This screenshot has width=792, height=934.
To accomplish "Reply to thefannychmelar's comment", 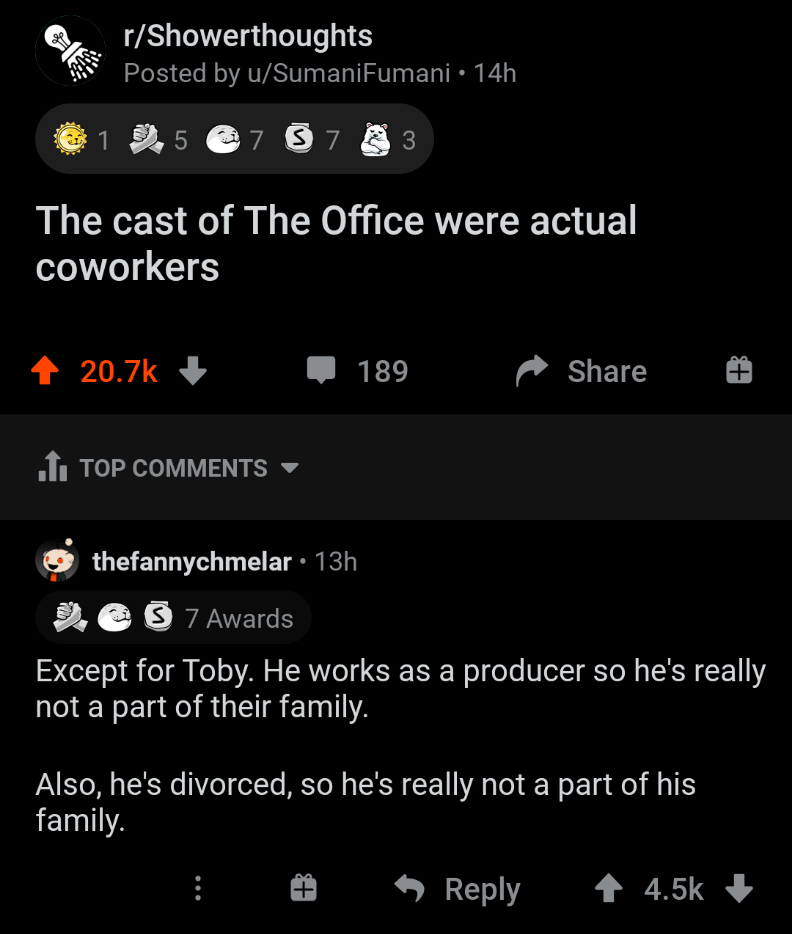I will (x=458, y=888).
